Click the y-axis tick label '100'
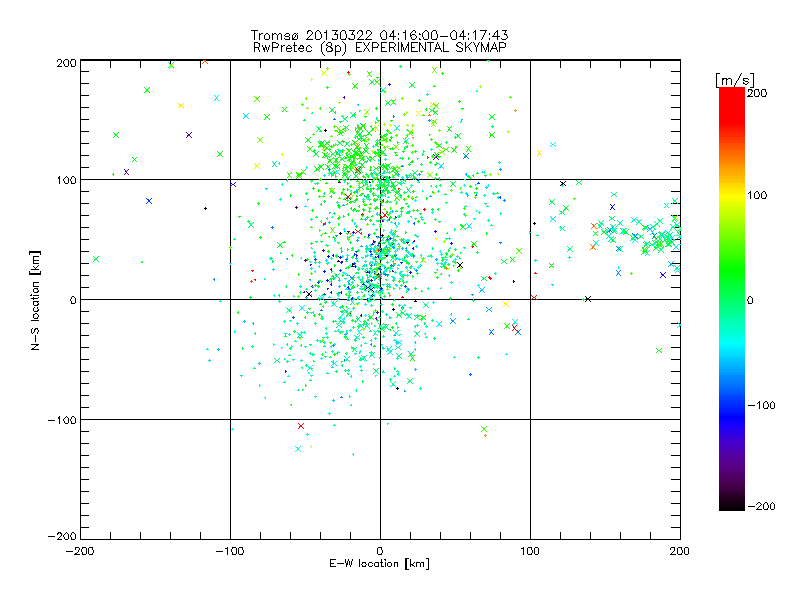 (x=66, y=180)
